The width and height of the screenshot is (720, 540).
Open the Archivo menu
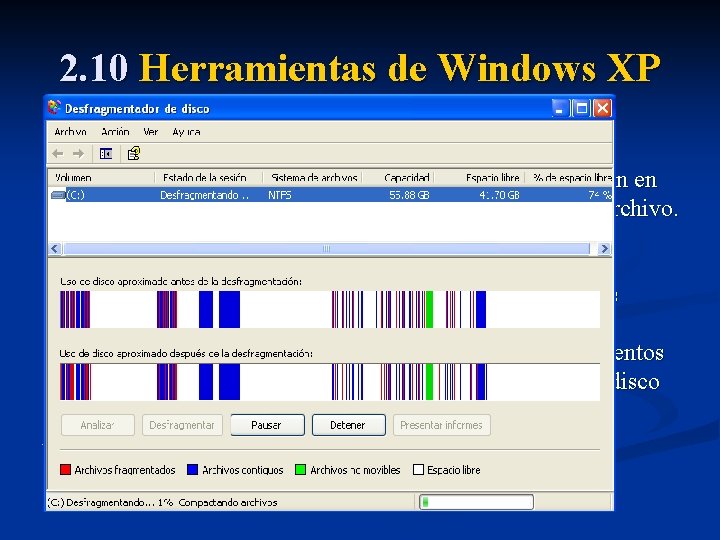click(x=70, y=132)
